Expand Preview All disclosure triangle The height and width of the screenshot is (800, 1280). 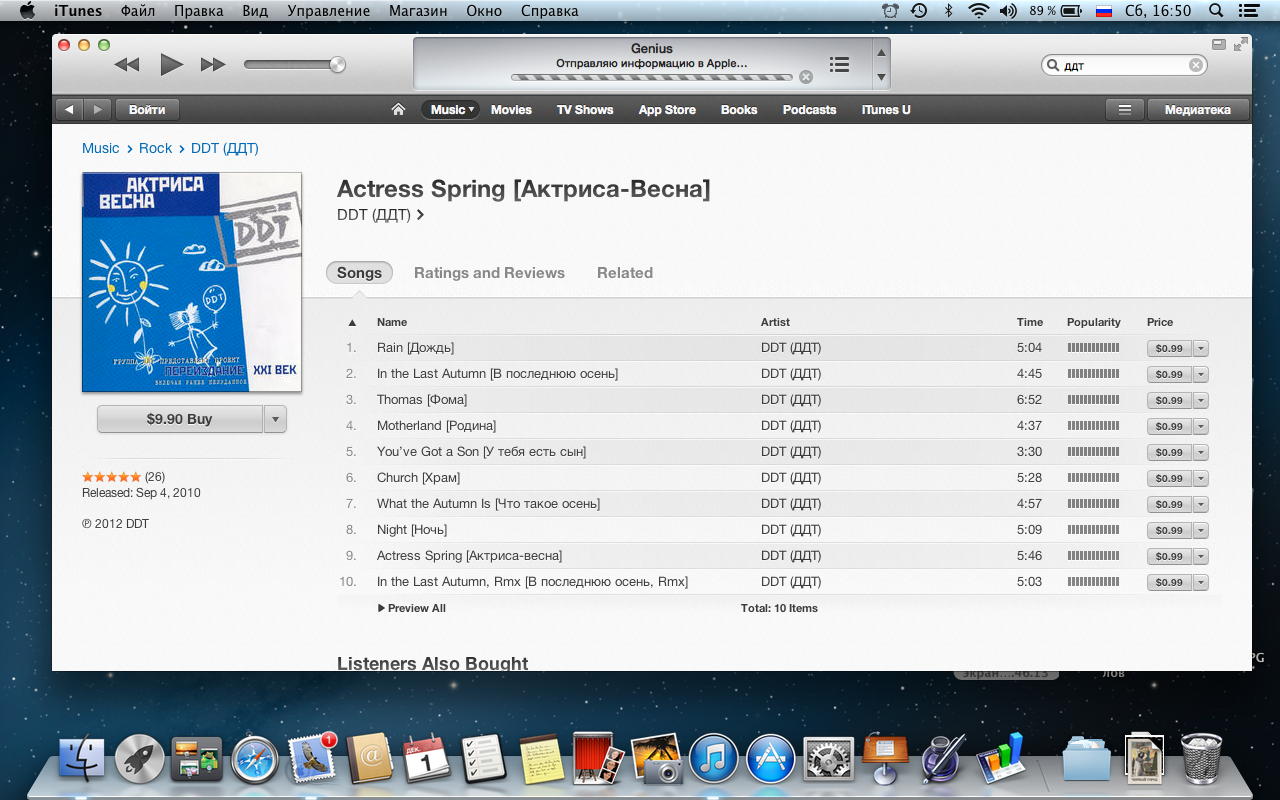point(381,608)
